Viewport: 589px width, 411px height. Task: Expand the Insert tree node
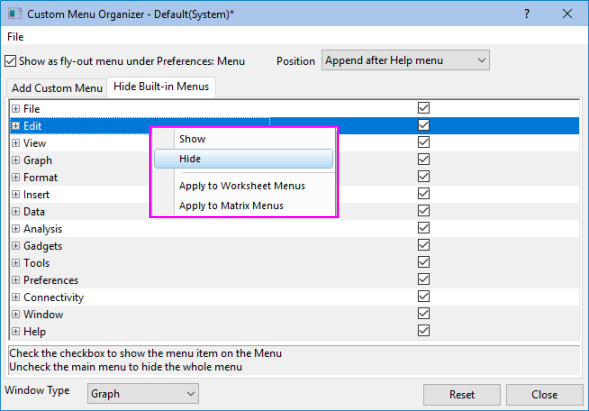15,195
